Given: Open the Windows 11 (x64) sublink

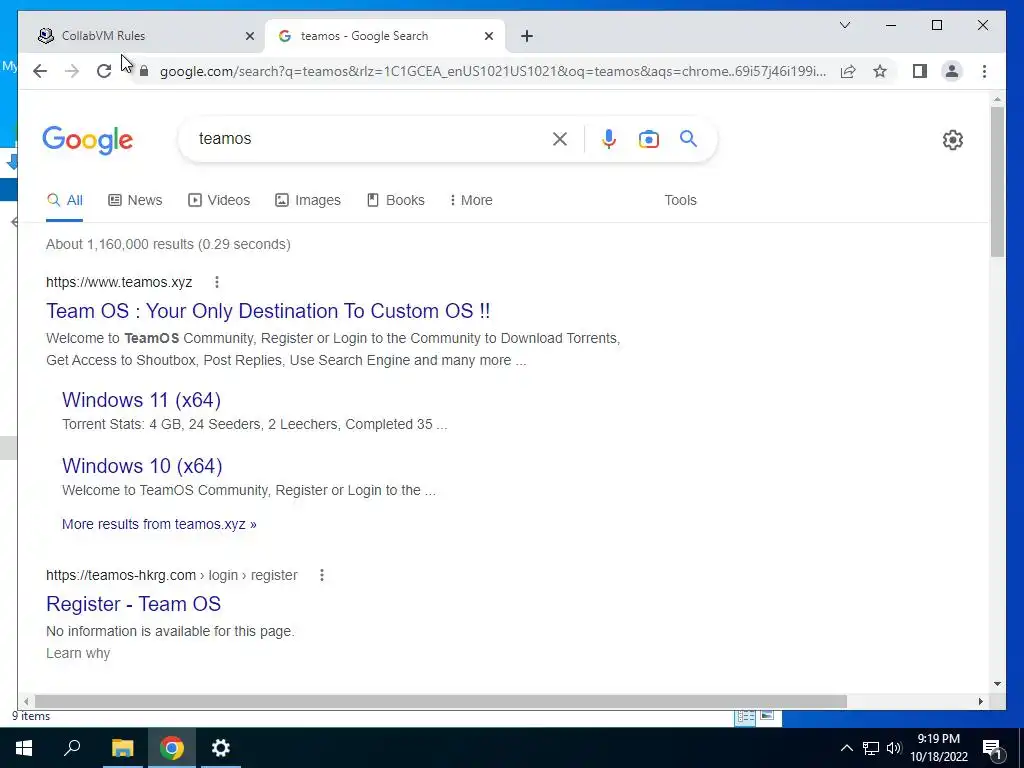Looking at the screenshot, I should point(141,400).
